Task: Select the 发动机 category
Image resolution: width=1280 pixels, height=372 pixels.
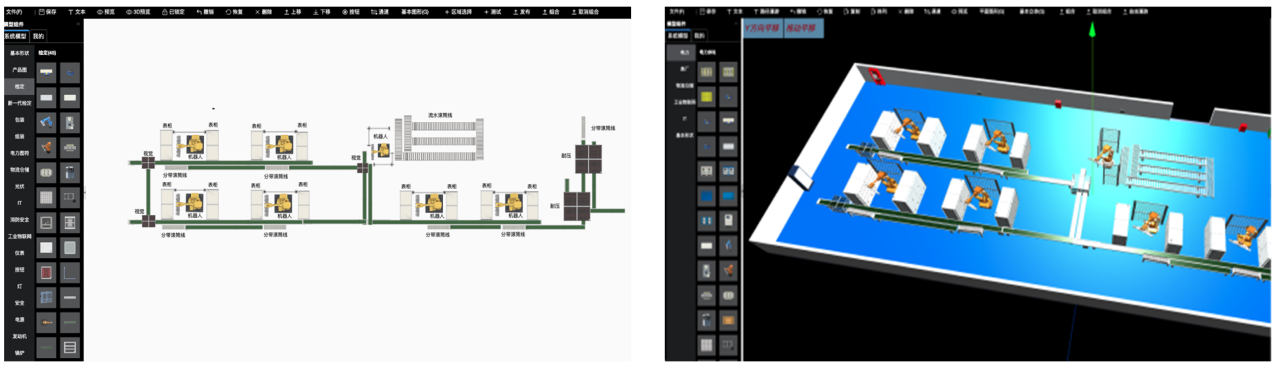Action: coord(19,336)
